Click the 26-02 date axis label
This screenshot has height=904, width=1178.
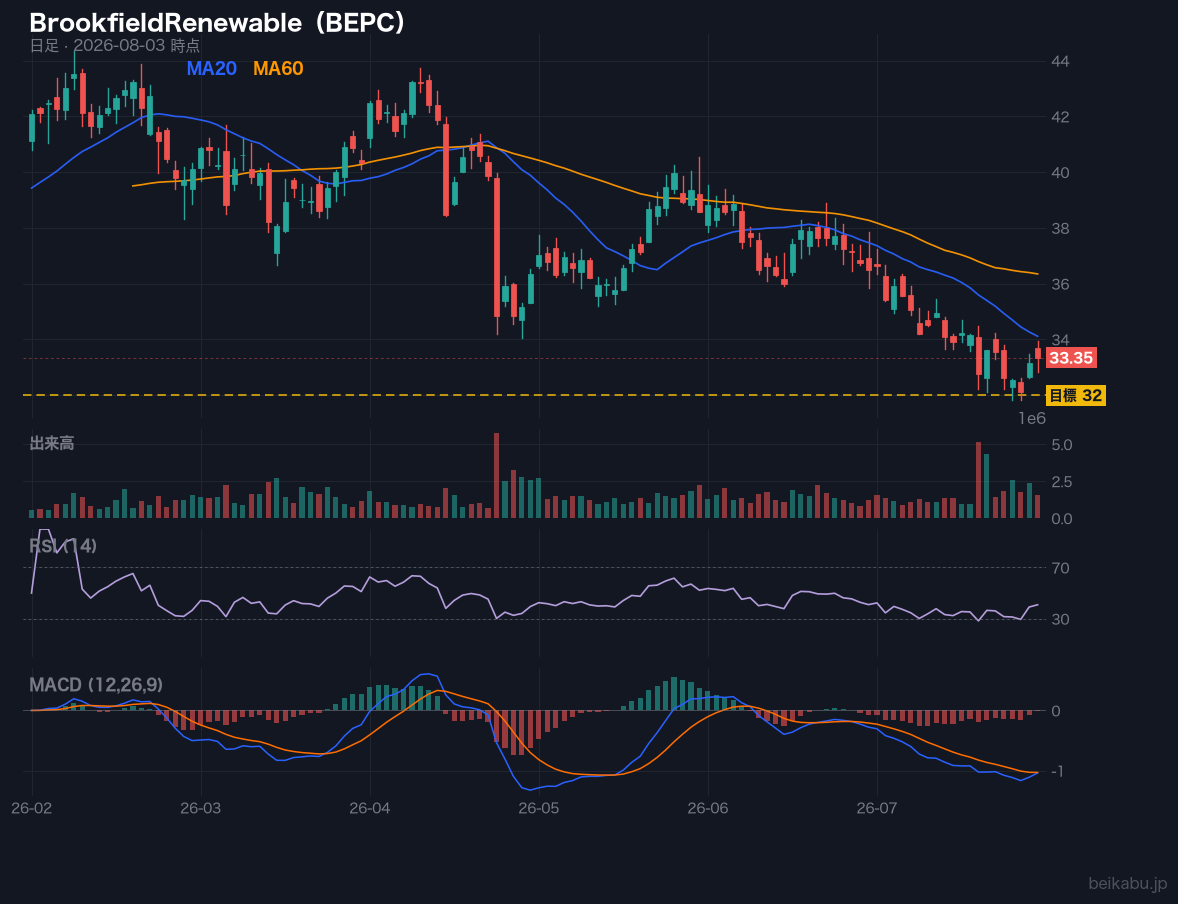tap(32, 809)
